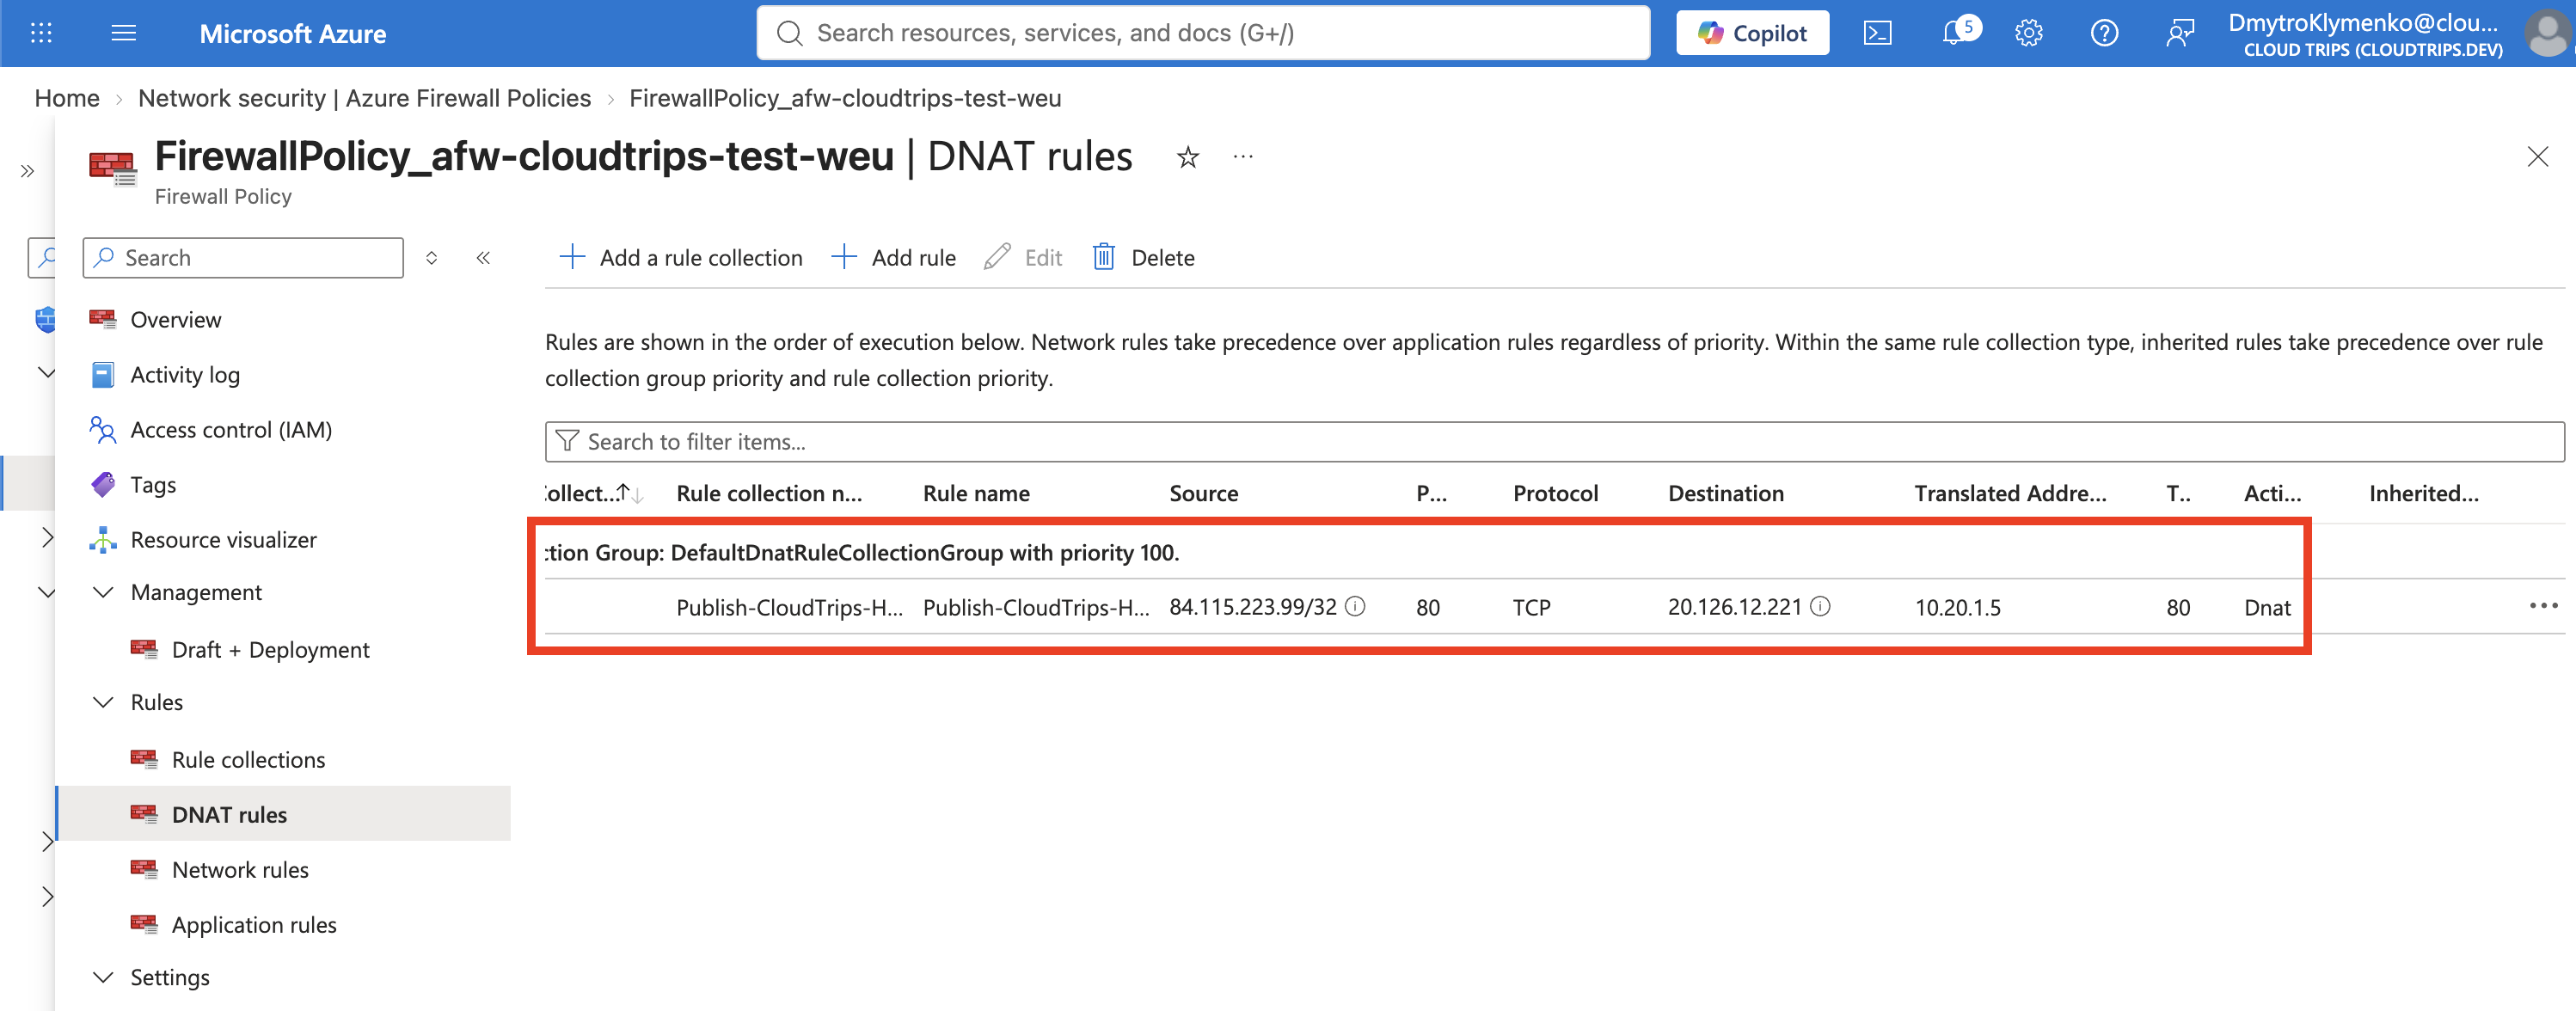
Task: Focus the global Azure search bar
Action: click(x=1203, y=33)
